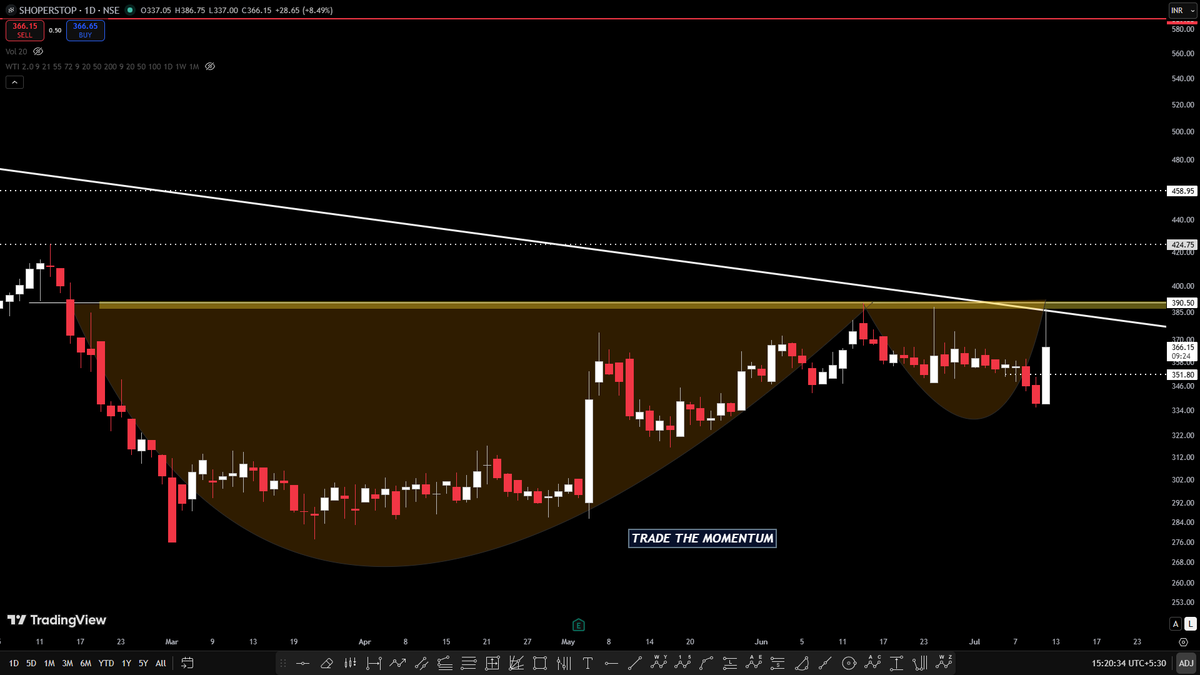Switch to the 1M time range

[49, 662]
